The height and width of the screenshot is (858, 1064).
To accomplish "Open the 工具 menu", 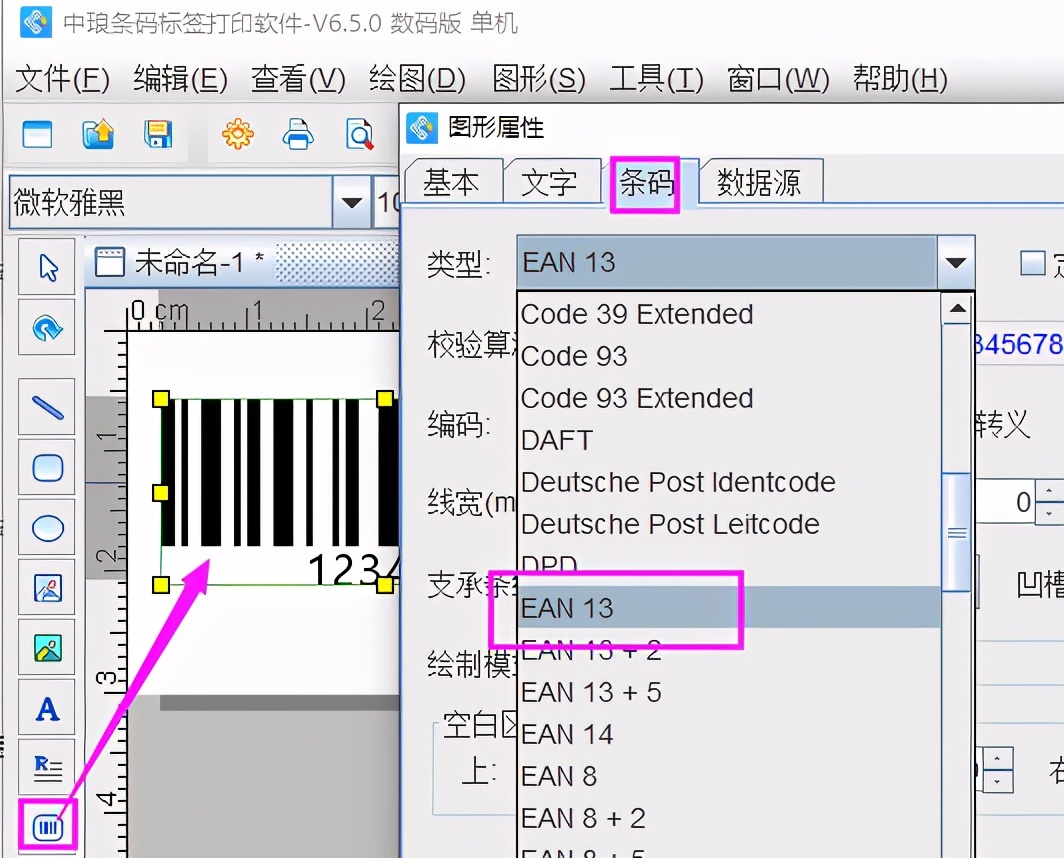I will (x=655, y=79).
